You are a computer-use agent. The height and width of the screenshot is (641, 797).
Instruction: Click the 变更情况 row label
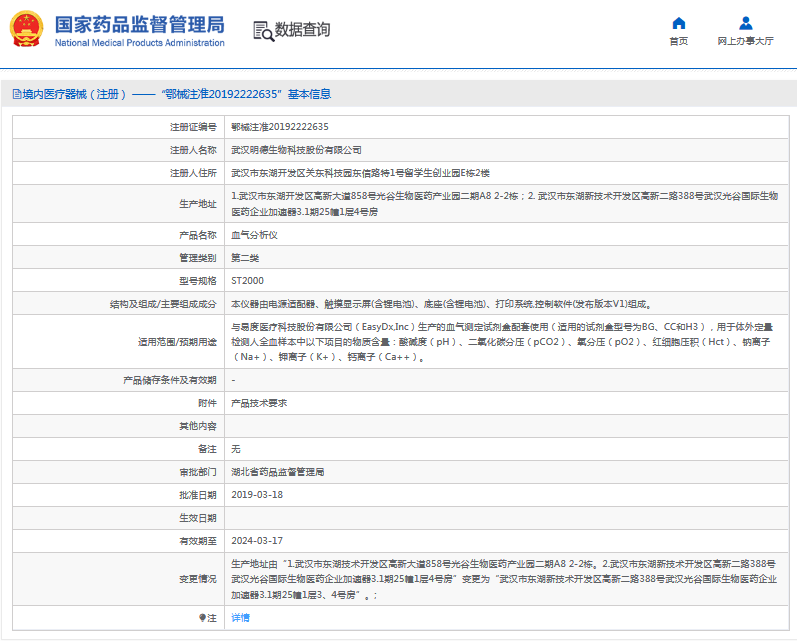(x=198, y=579)
